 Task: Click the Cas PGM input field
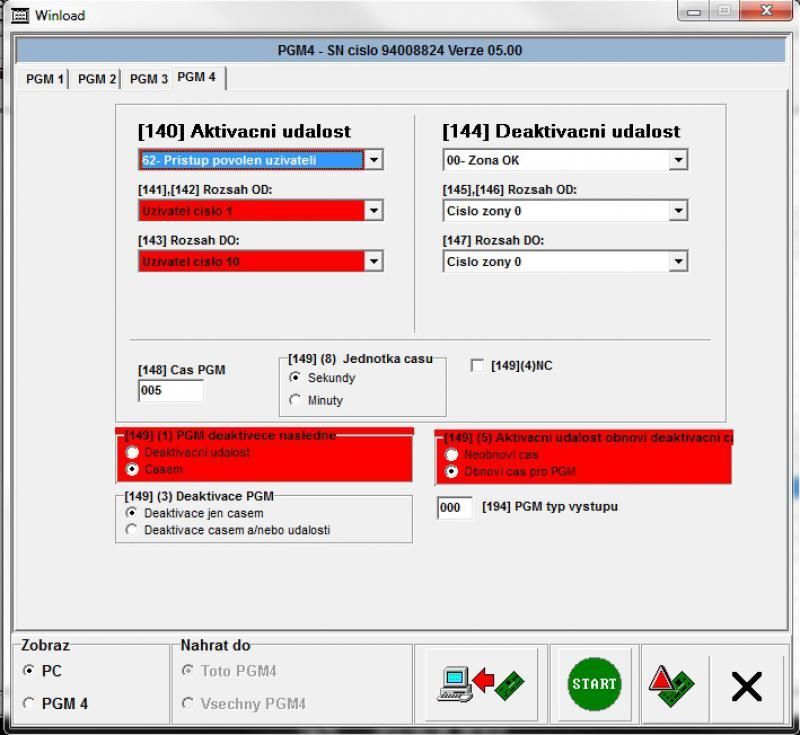point(170,391)
